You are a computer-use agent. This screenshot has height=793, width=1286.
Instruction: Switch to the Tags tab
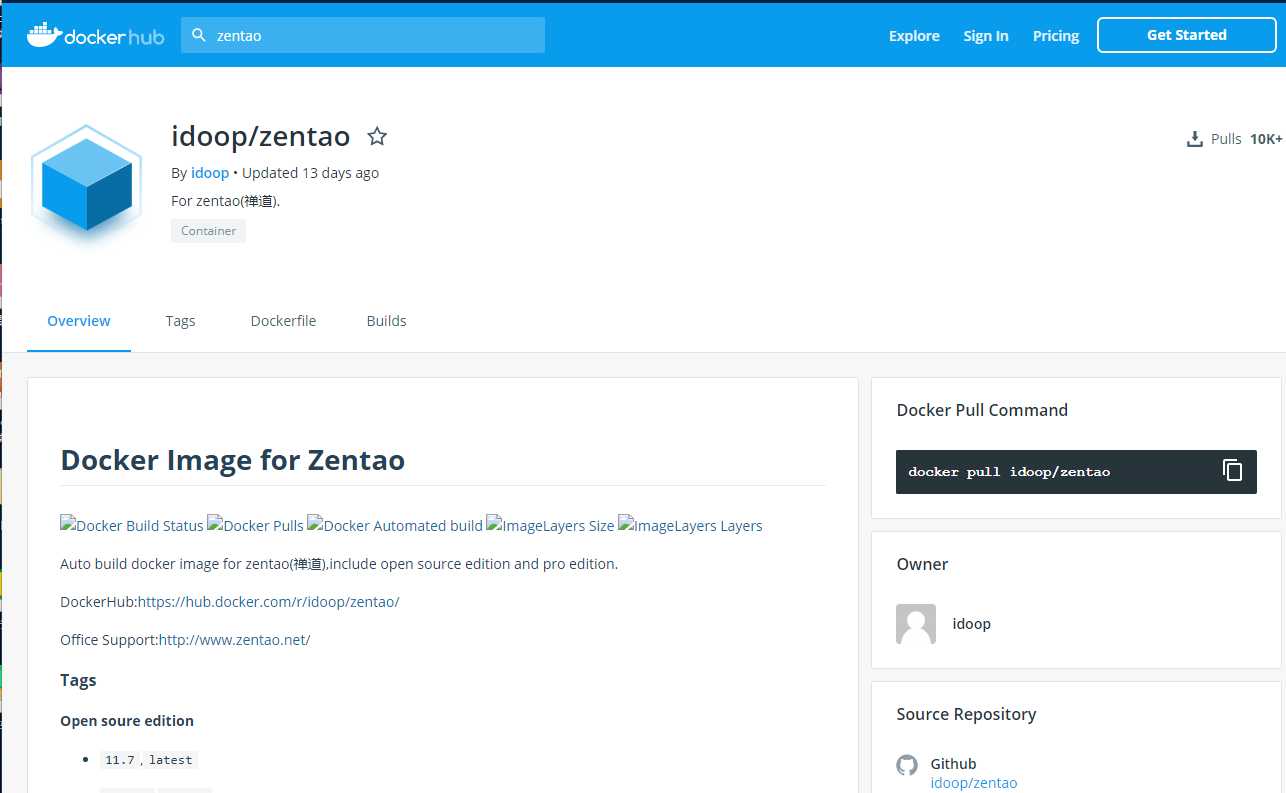180,321
